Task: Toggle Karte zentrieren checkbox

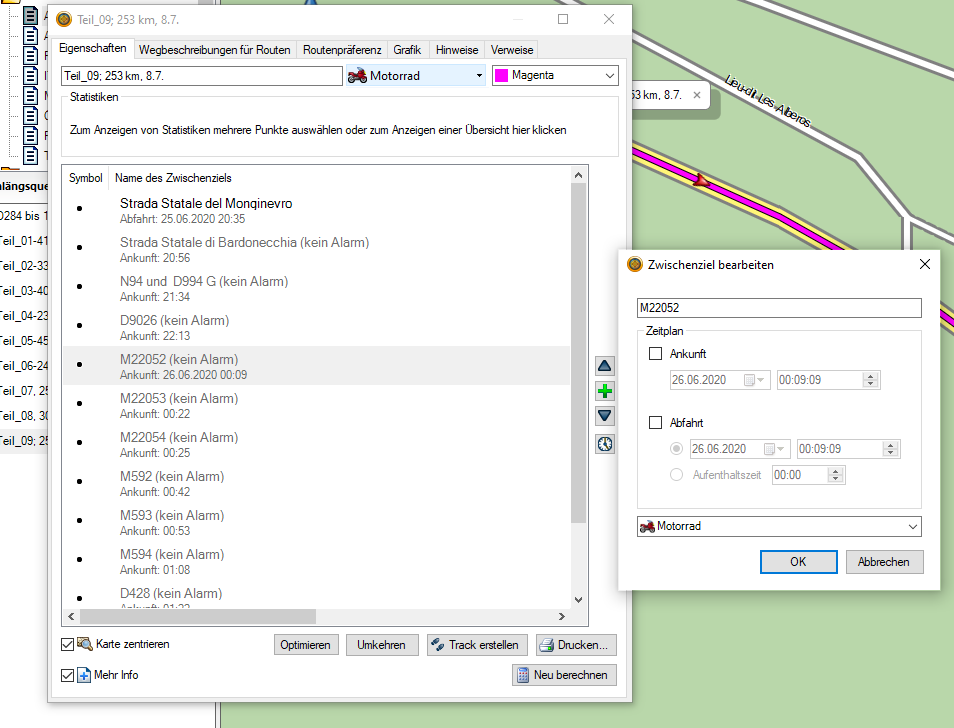Action: (68, 645)
